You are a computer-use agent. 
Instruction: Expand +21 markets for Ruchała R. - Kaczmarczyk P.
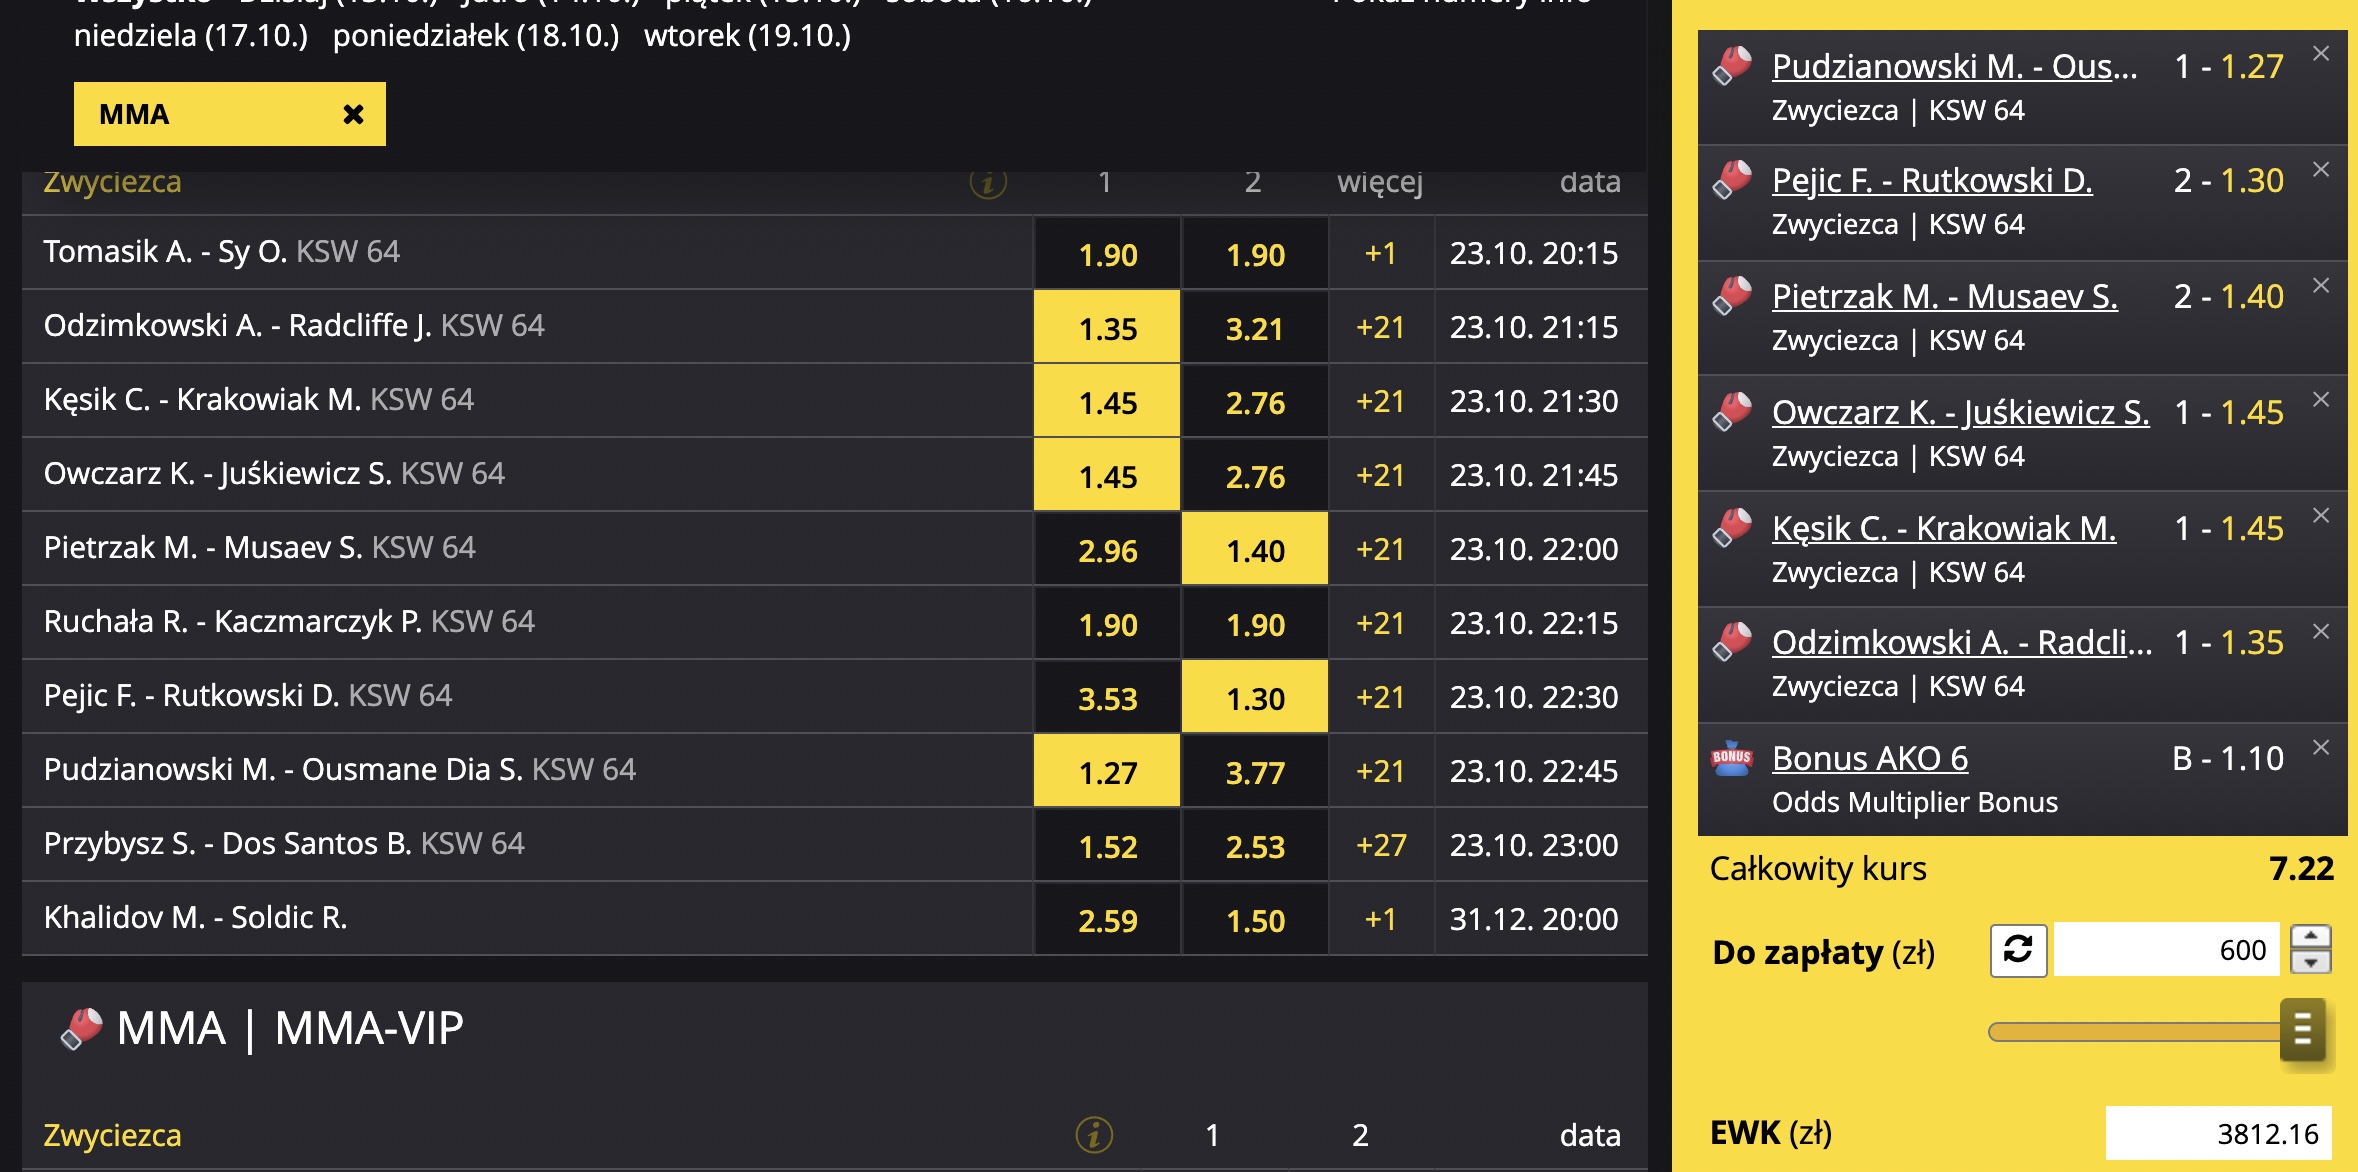point(1380,624)
